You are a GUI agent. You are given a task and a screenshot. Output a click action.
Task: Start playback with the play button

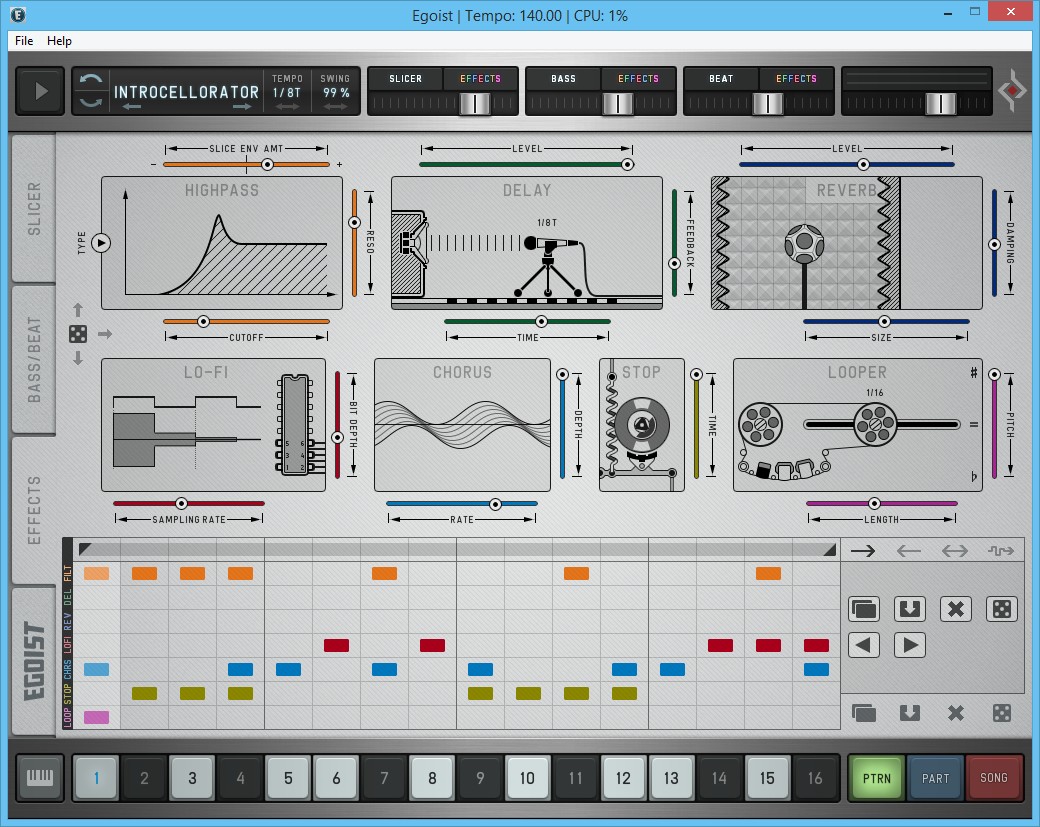tap(40, 91)
